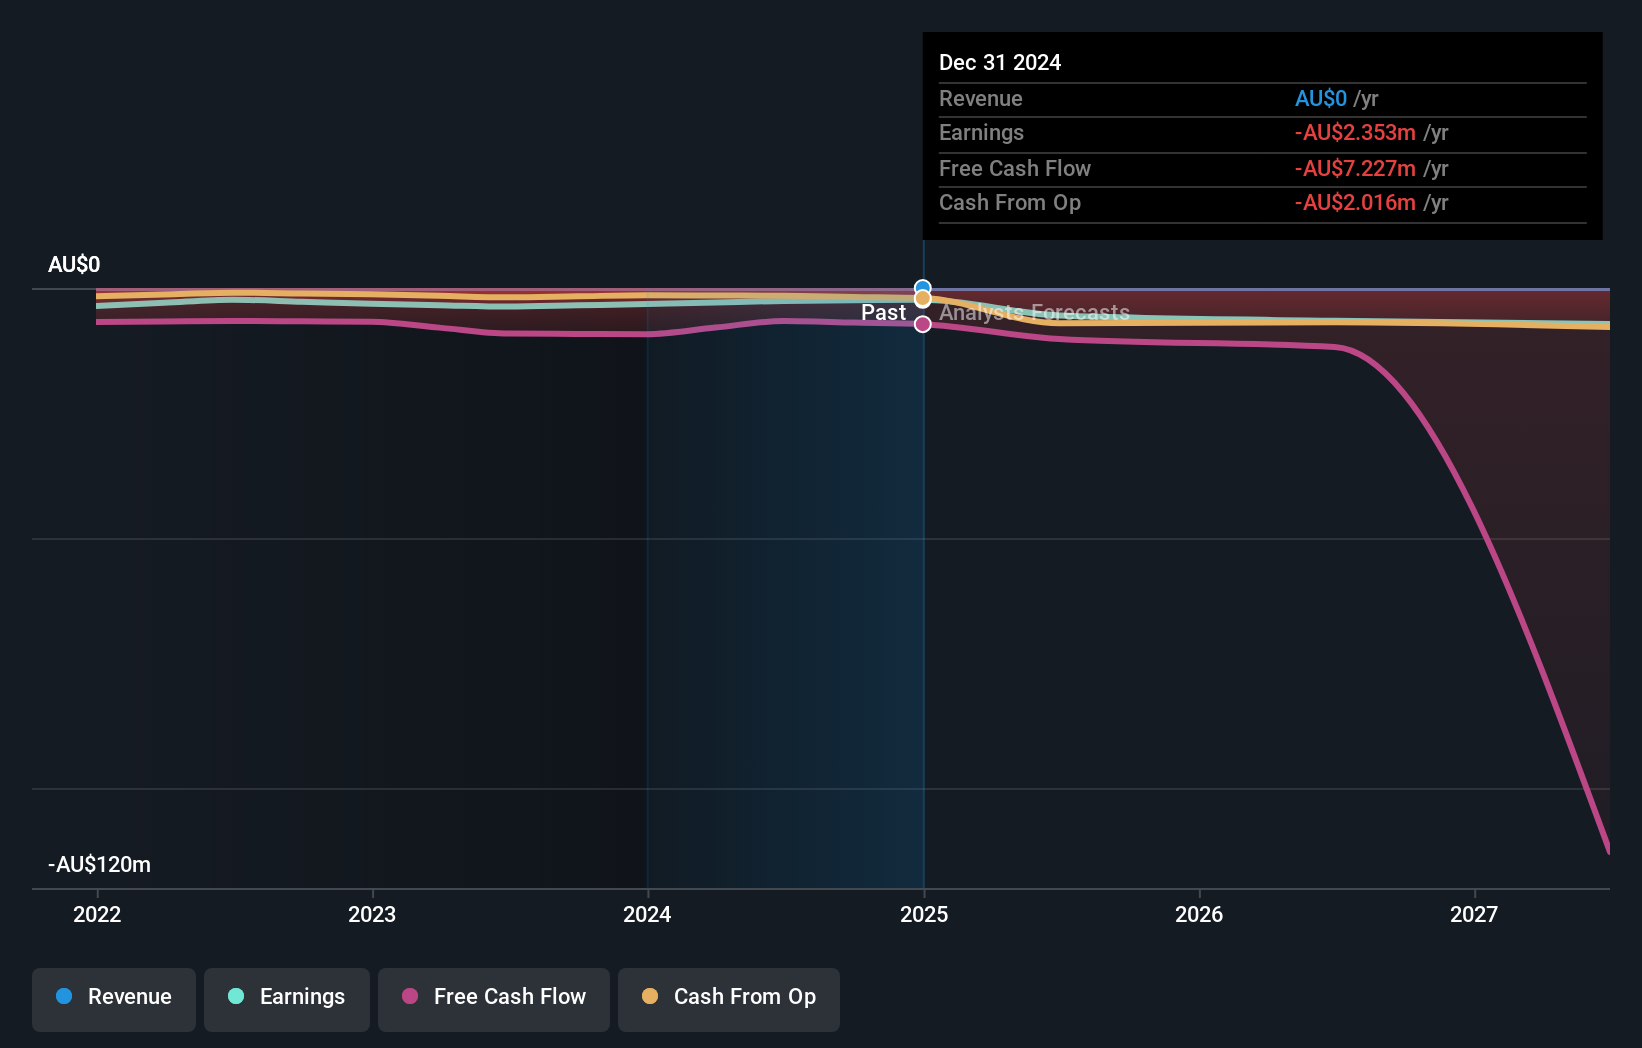1642x1048 pixels.
Task: Click the blue Revenue data point marker
Action: [x=923, y=288]
